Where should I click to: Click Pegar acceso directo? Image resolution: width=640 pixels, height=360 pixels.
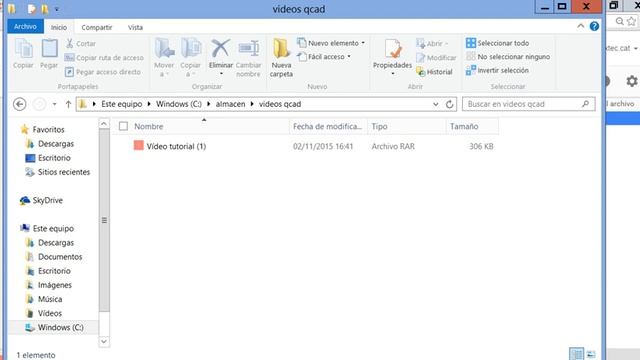103,72
